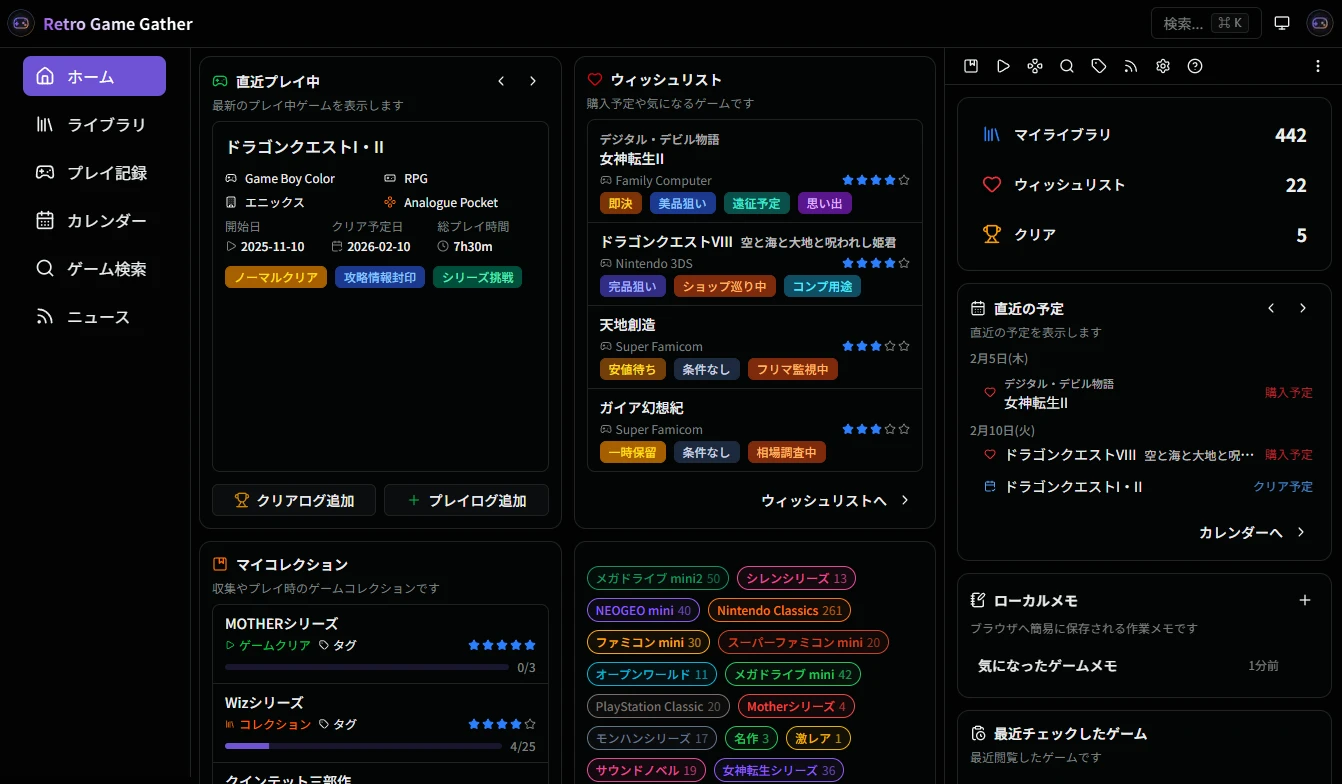Select the メガドライブ mini2 tag chip
The height and width of the screenshot is (784, 1342).
pyautogui.click(x=657, y=578)
